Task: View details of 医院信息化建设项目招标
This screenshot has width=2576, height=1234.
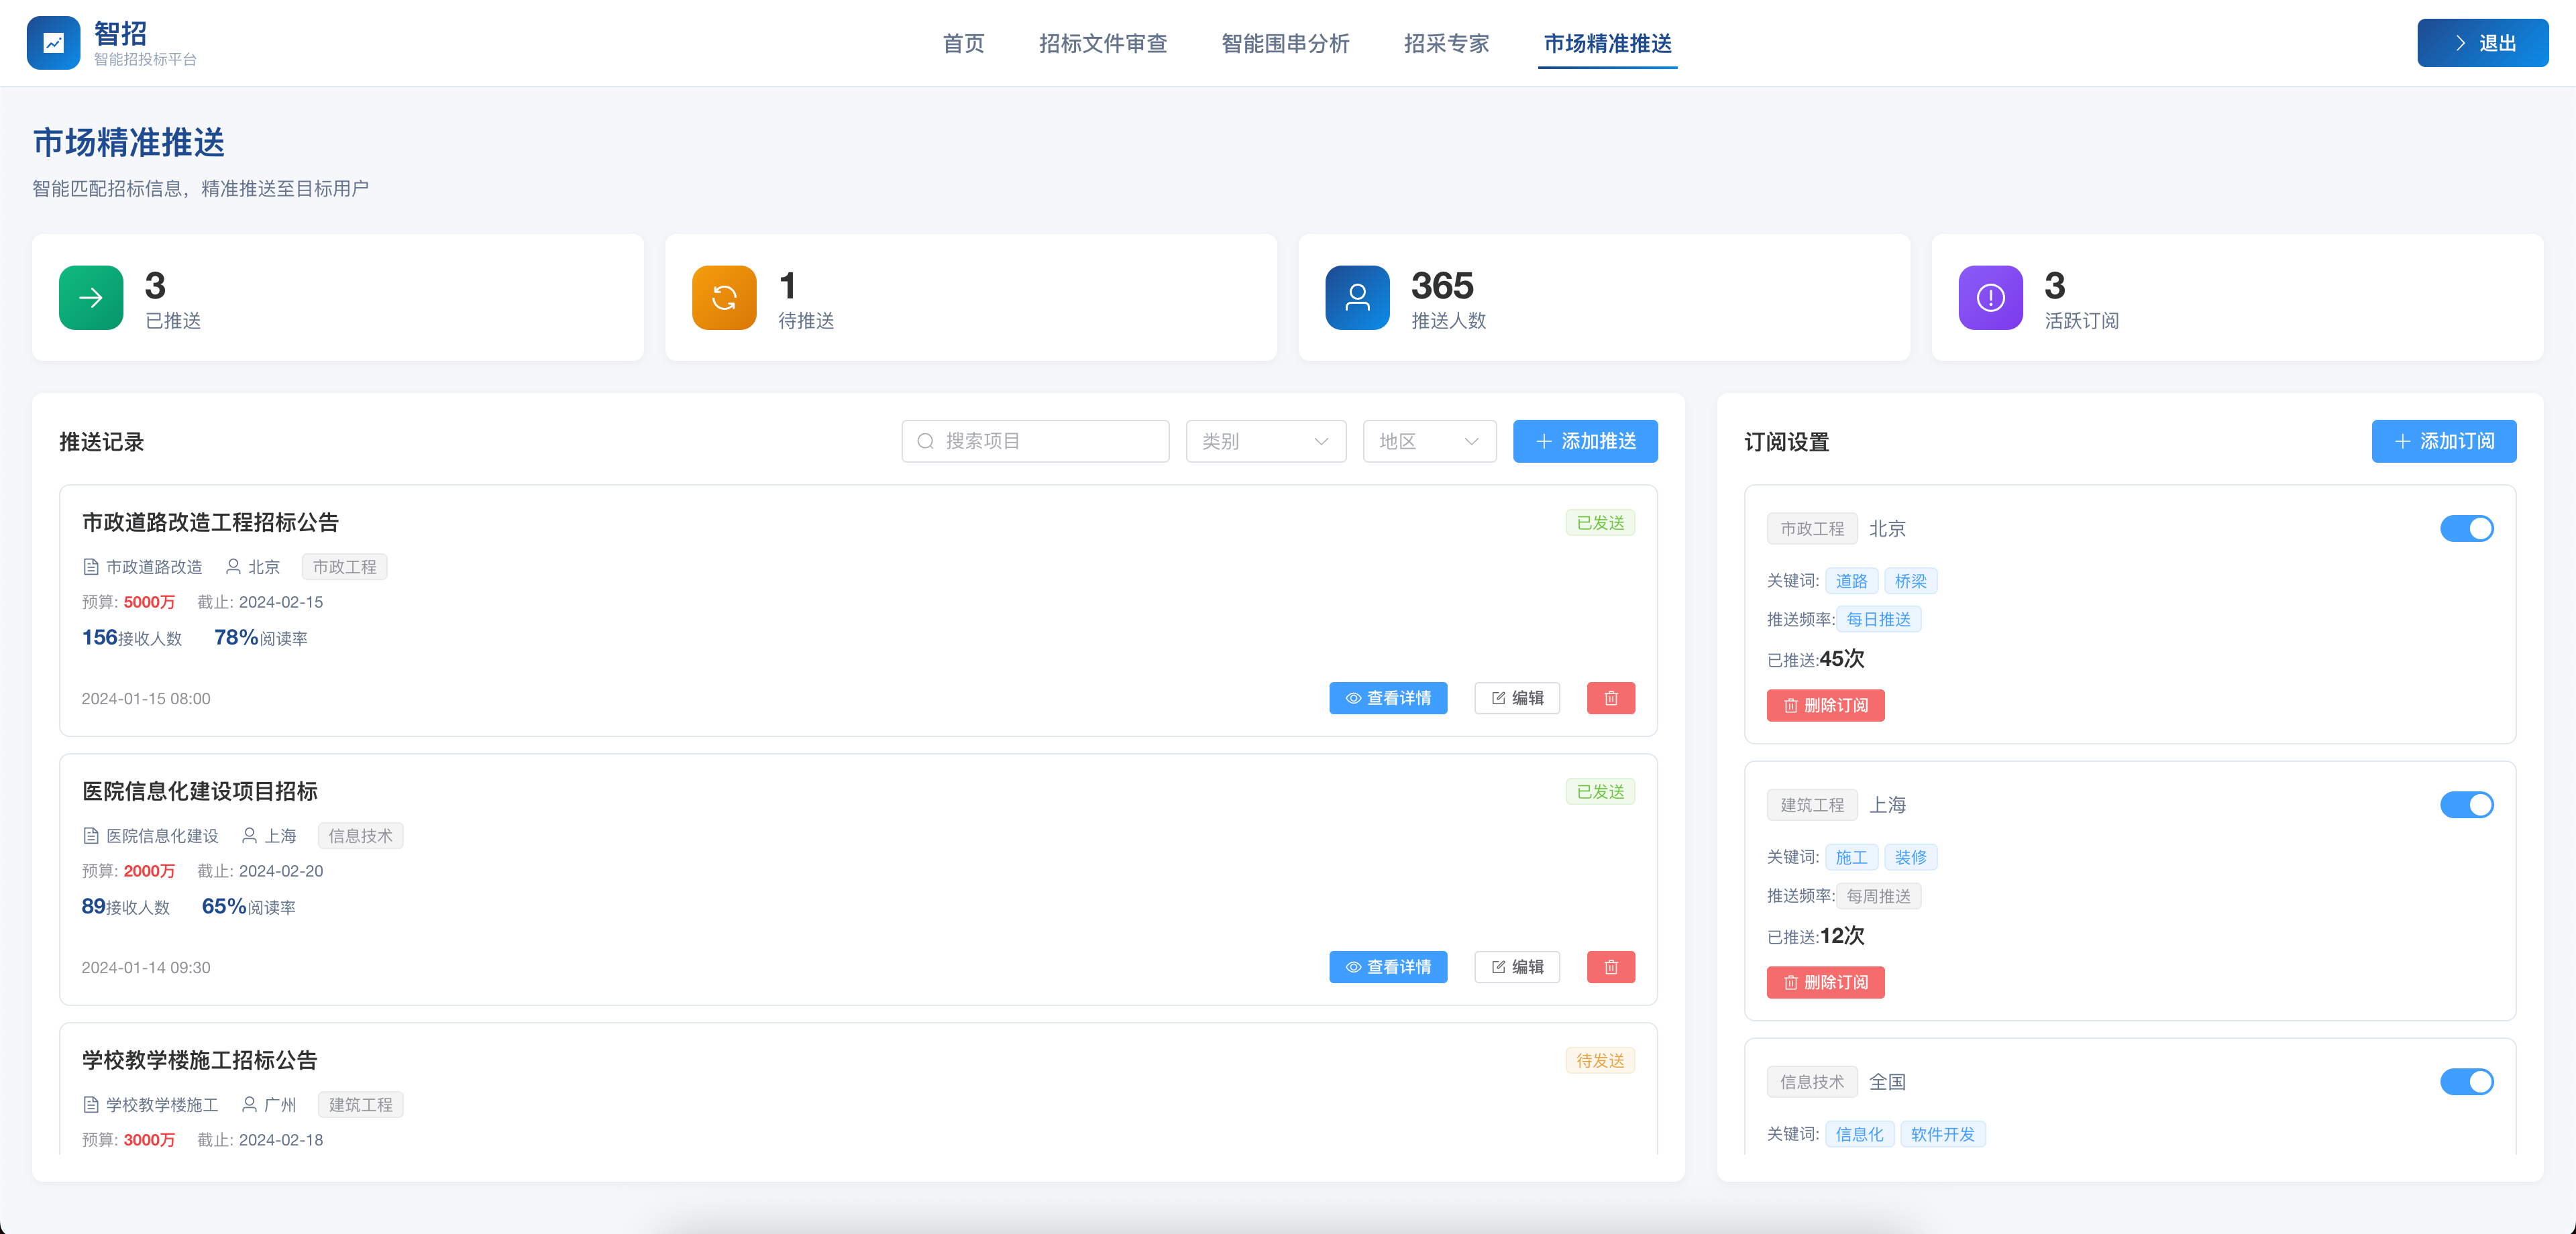Action: (x=1388, y=967)
